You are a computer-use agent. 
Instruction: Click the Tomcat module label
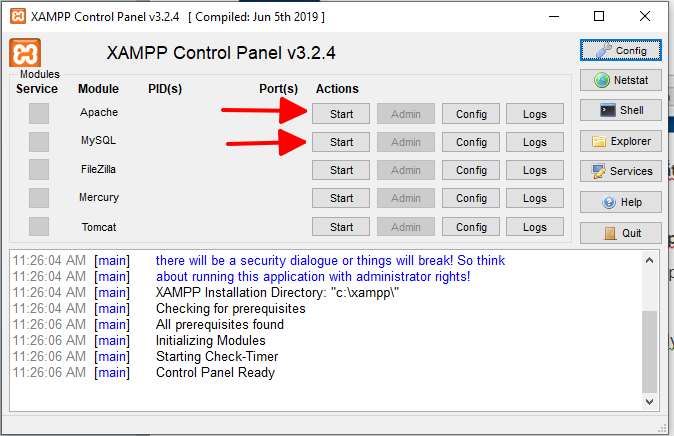click(99, 227)
